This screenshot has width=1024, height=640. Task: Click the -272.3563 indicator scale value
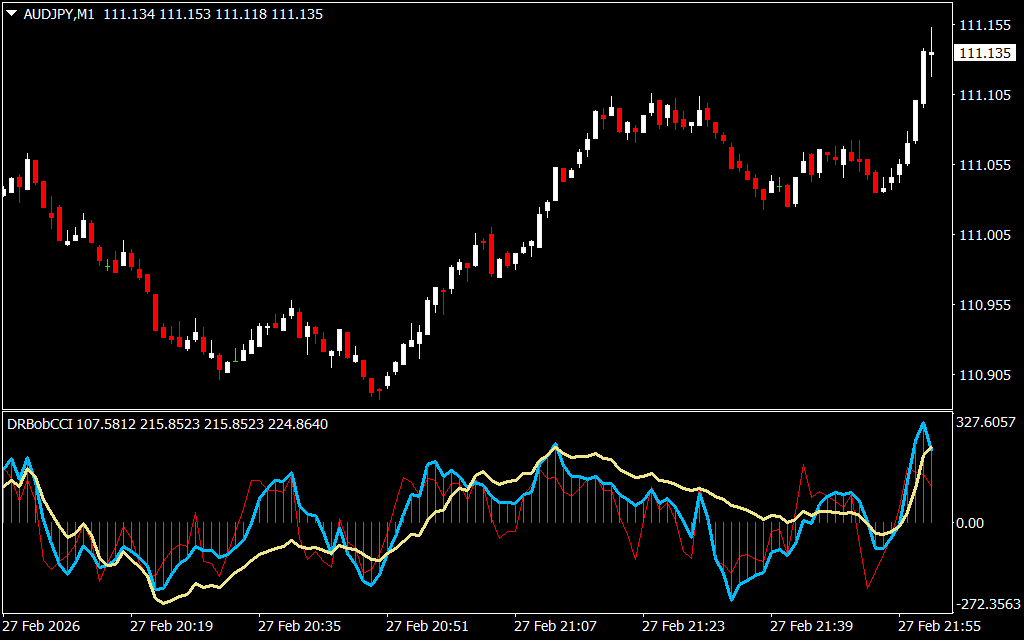(989, 604)
